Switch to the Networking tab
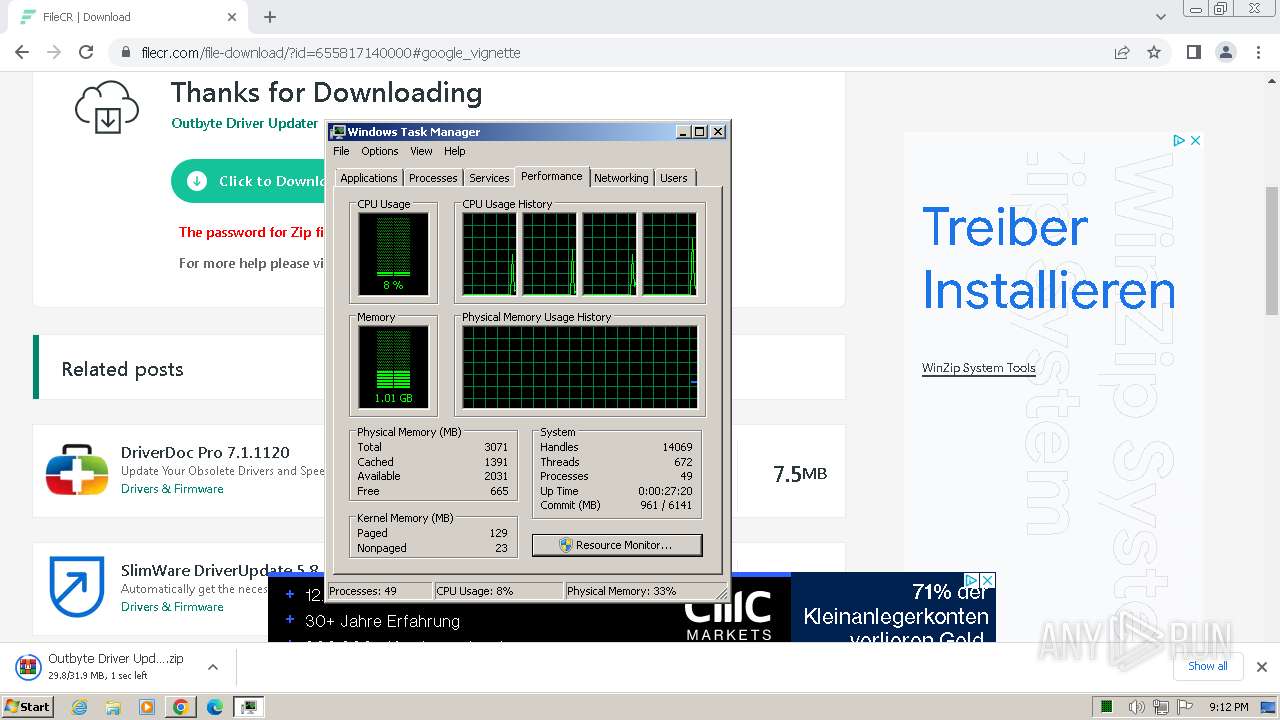The image size is (1280, 720). tap(621, 178)
